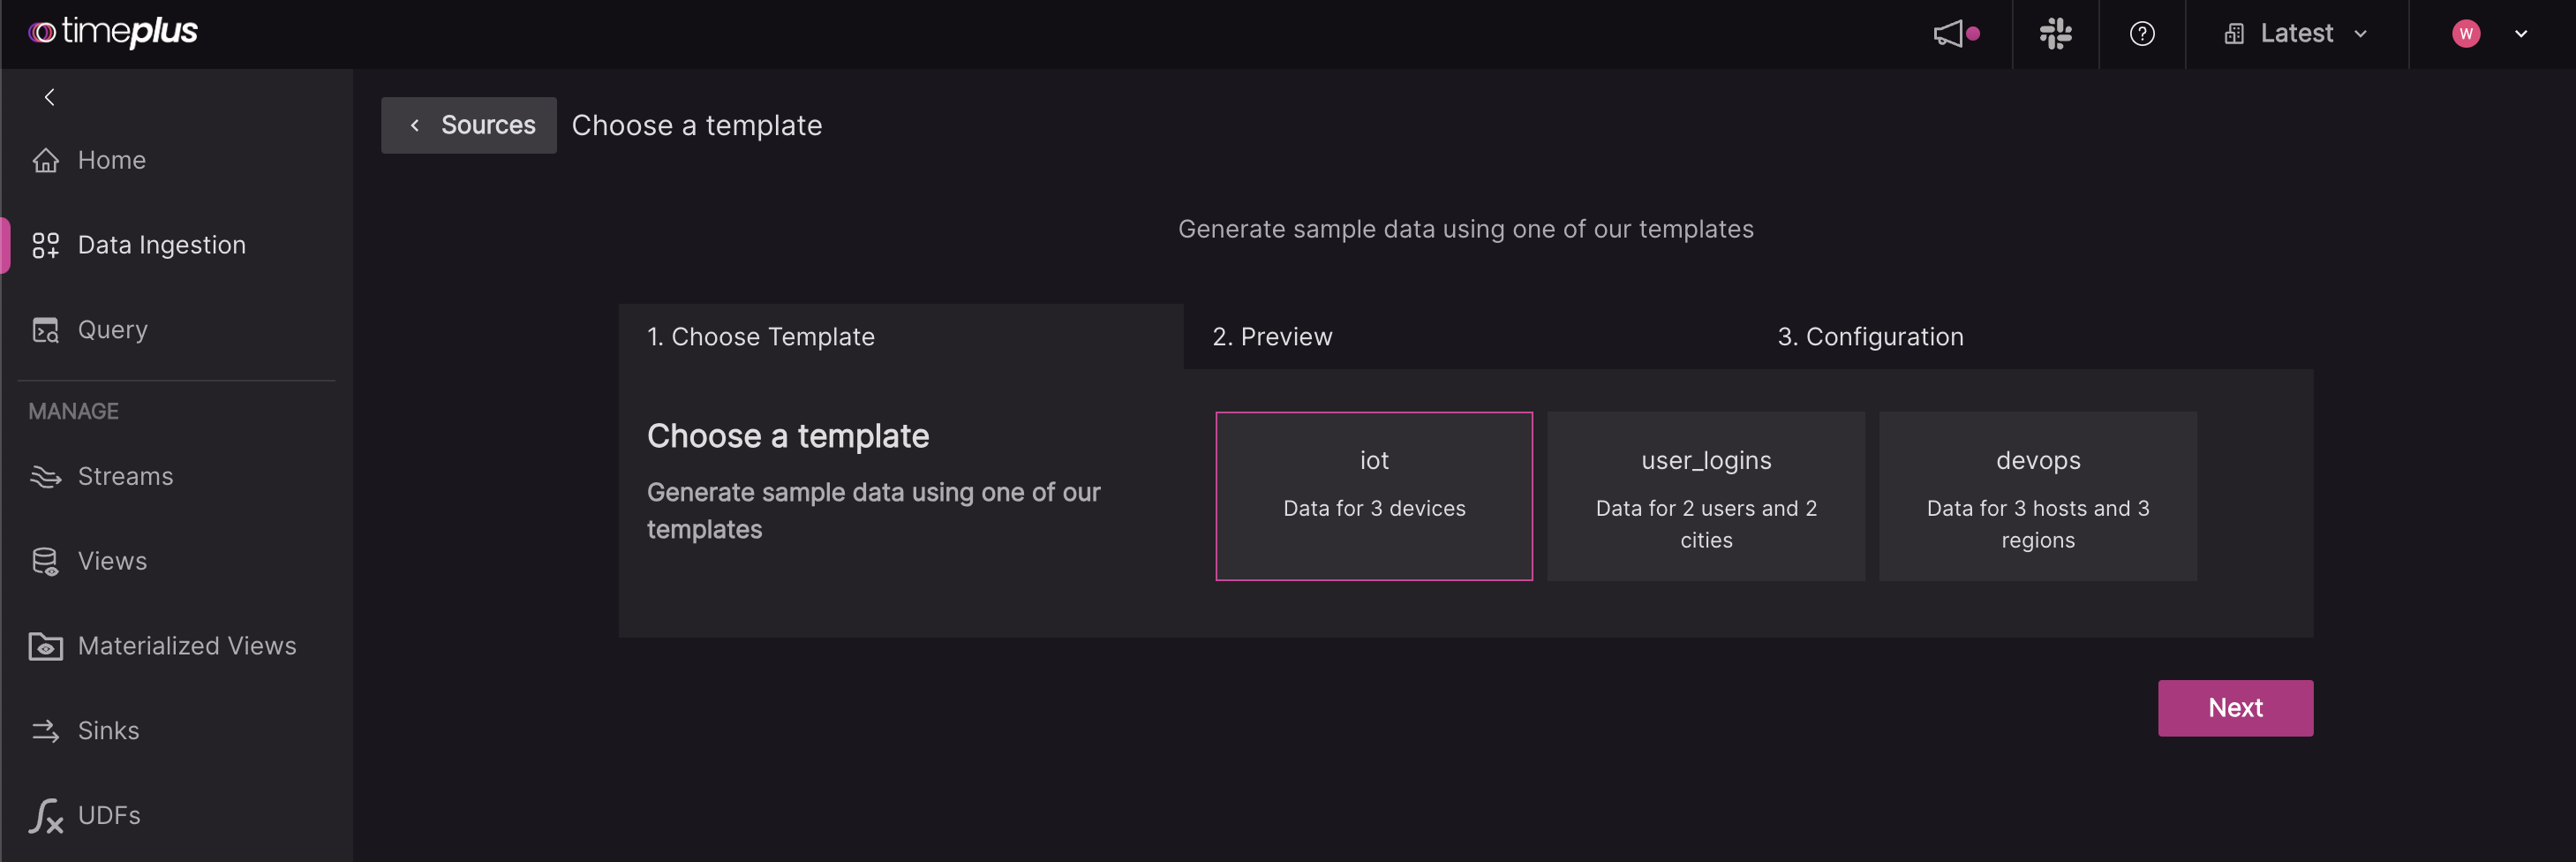
Task: Click the Next button
Action: (x=2235, y=708)
